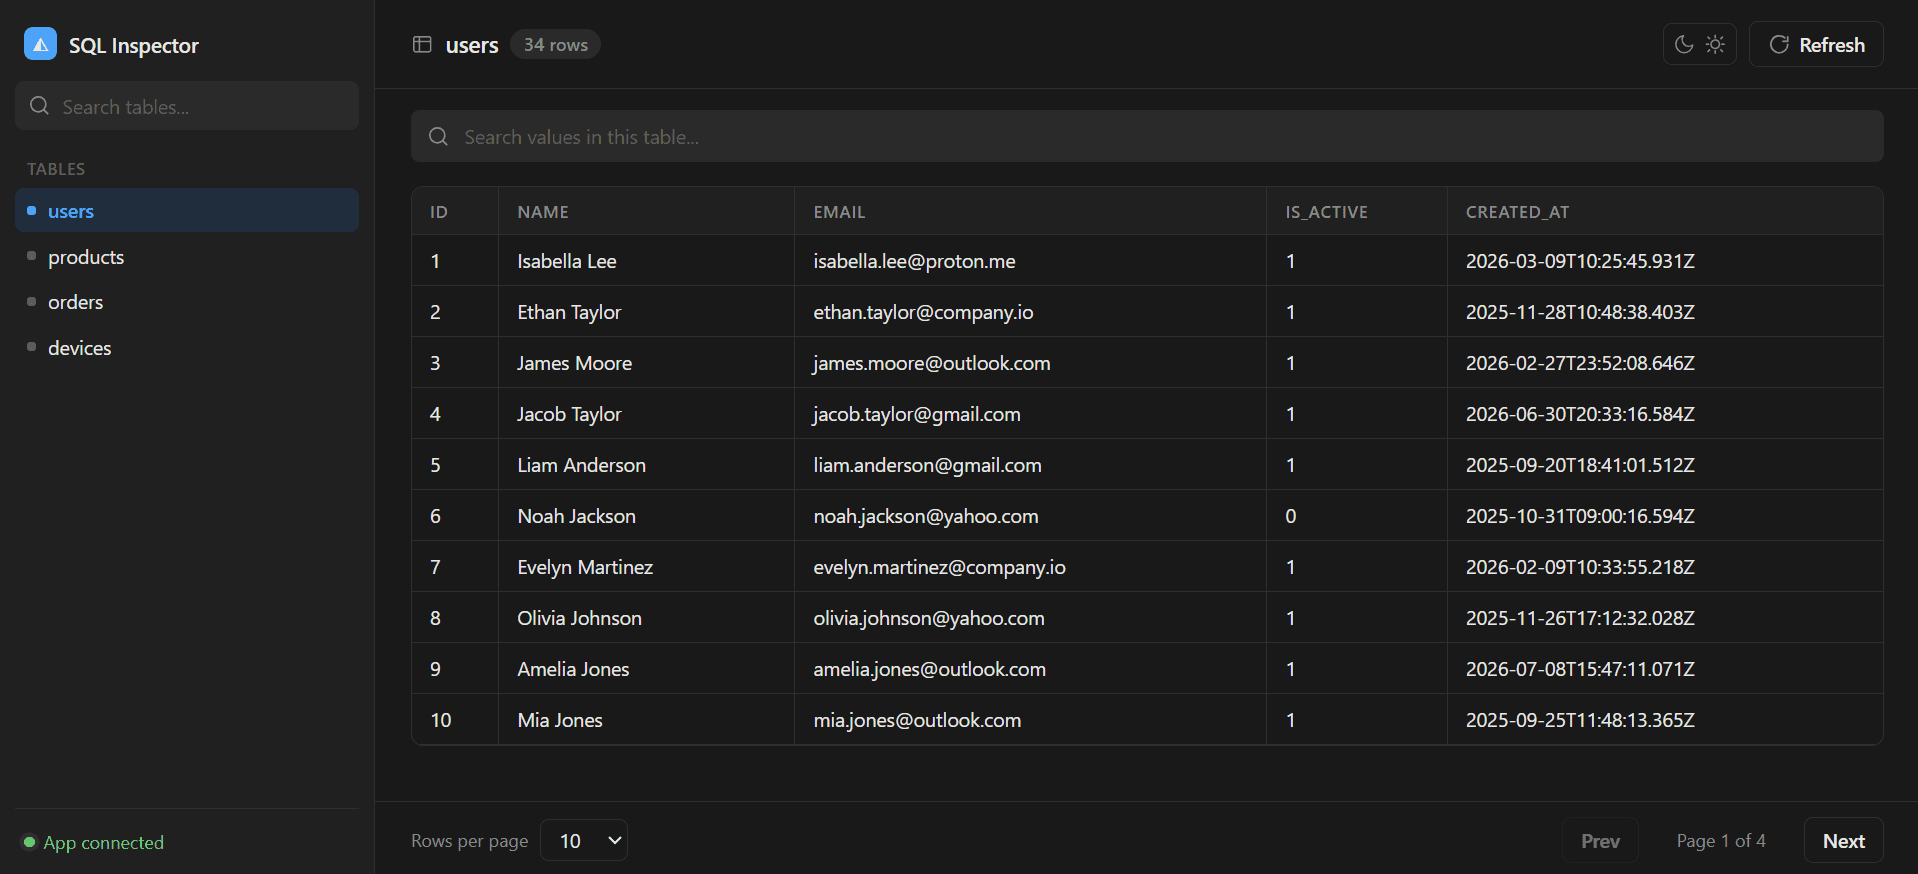Screen dimensions: 1918x874
Task: Click the App connected status indicator
Action: click(x=94, y=842)
